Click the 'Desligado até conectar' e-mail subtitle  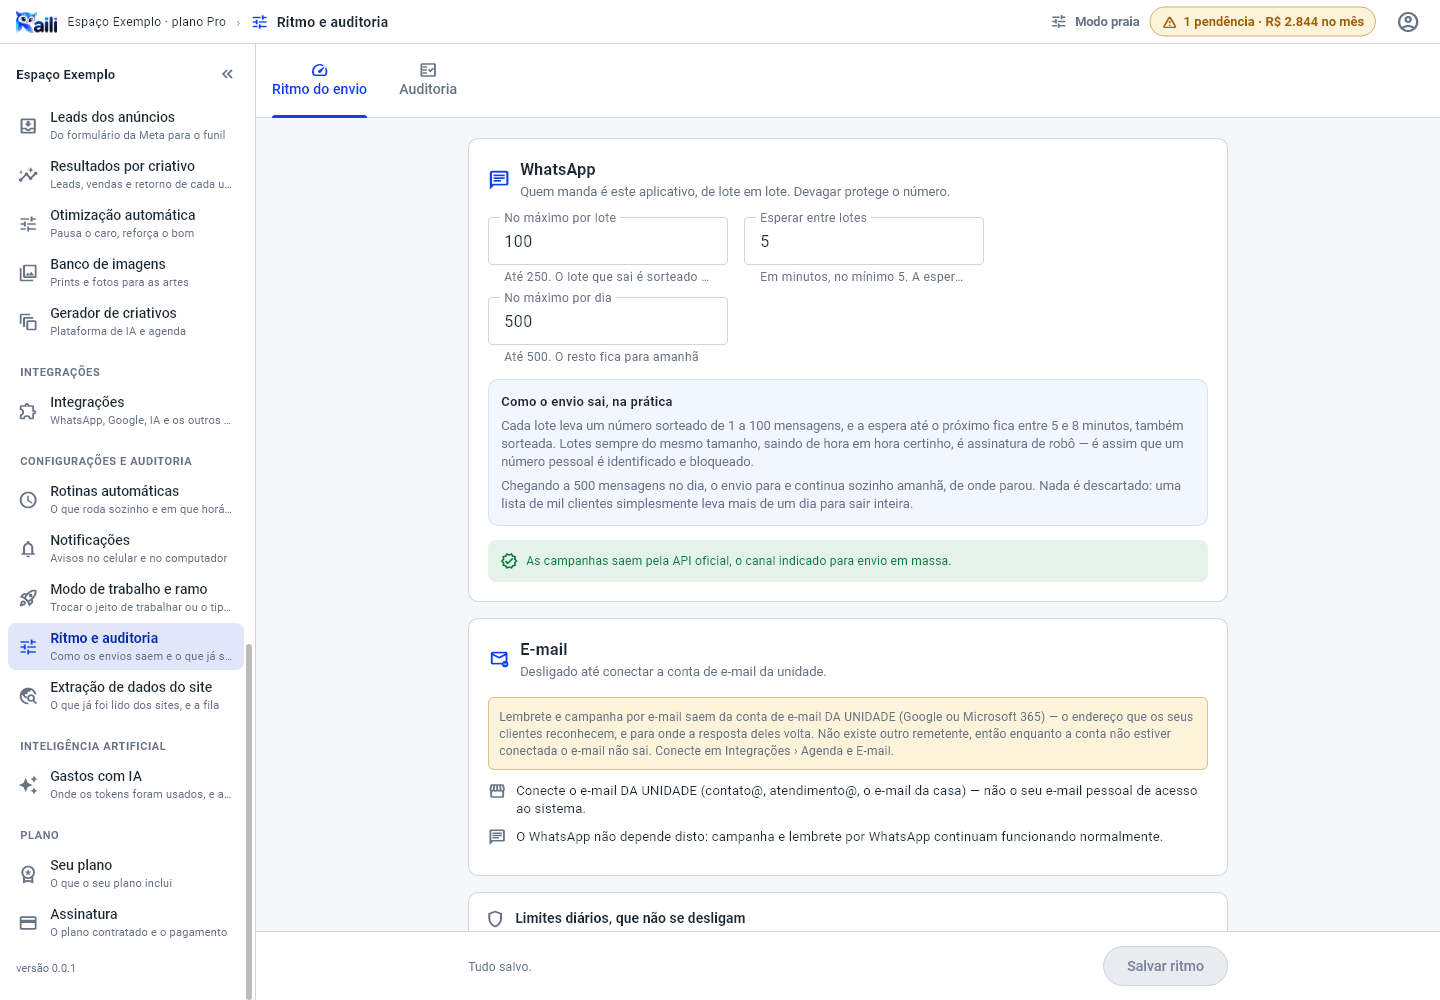tap(673, 672)
